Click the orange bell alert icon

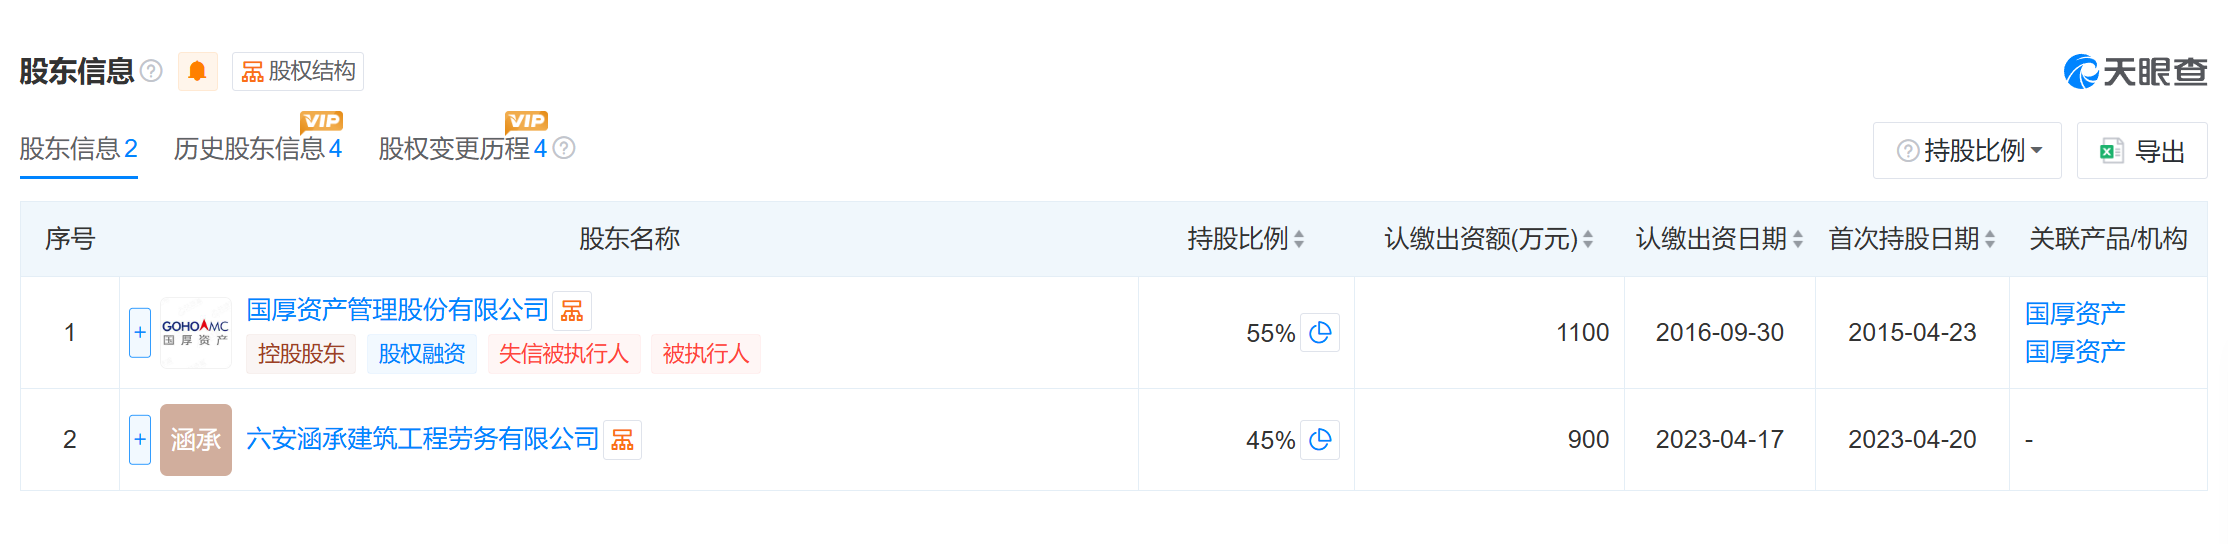[197, 71]
